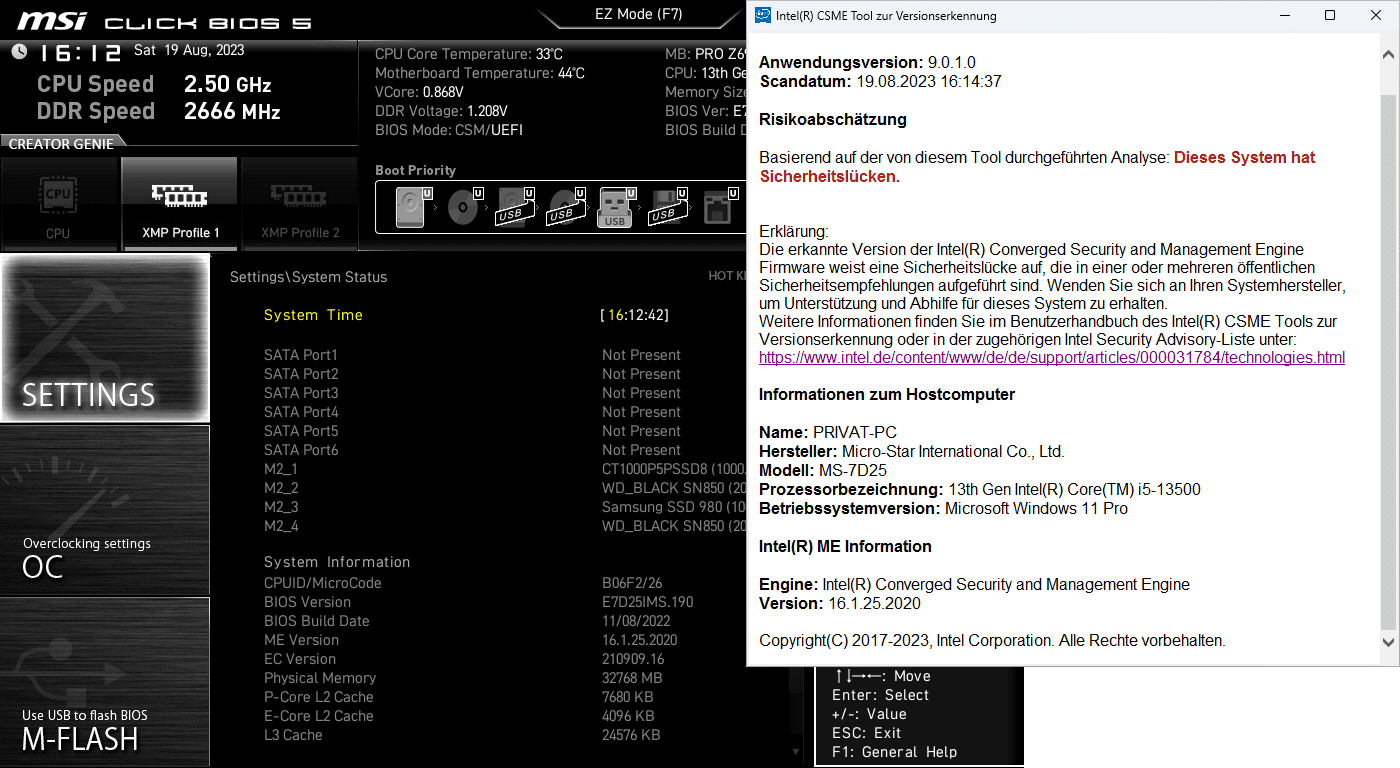Select the M2_1 drive row

(x=505, y=469)
